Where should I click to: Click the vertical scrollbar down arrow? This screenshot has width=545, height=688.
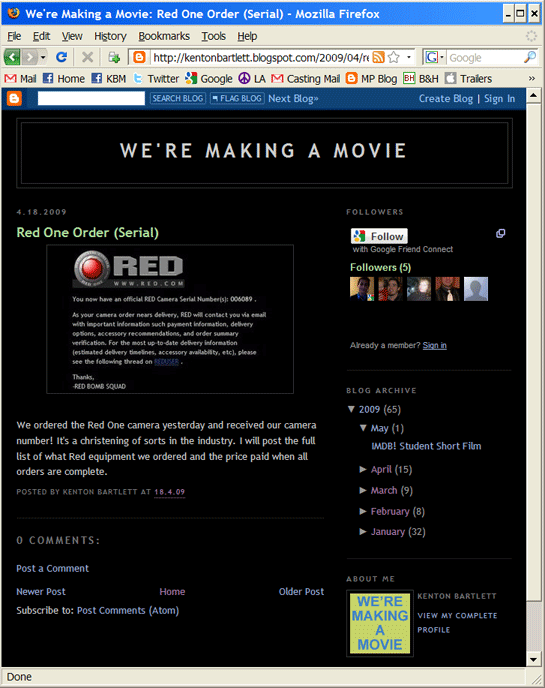534,659
